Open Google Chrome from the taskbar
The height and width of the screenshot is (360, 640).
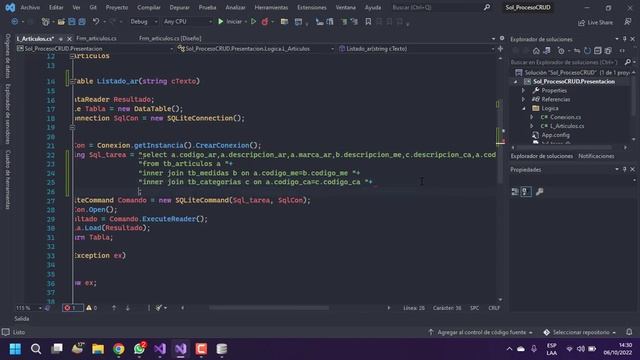coord(119,349)
